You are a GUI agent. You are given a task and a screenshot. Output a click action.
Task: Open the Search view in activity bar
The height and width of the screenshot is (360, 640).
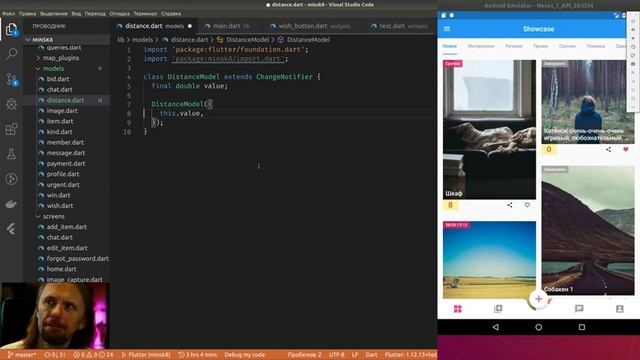[x=11, y=53]
